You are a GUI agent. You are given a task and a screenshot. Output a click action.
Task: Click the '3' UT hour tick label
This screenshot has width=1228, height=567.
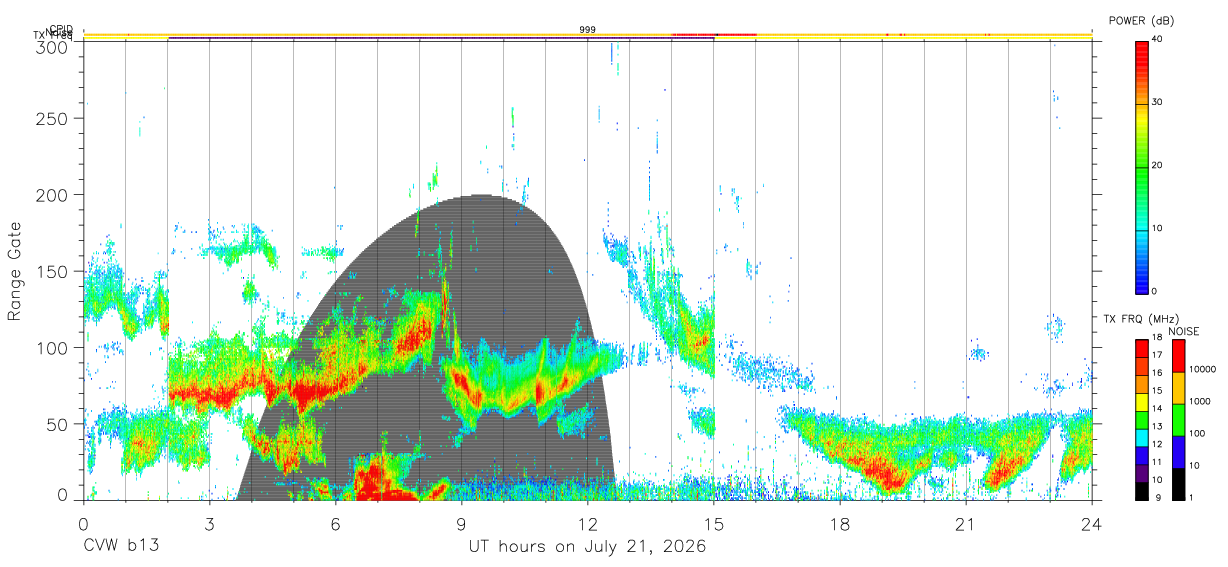pos(209,523)
